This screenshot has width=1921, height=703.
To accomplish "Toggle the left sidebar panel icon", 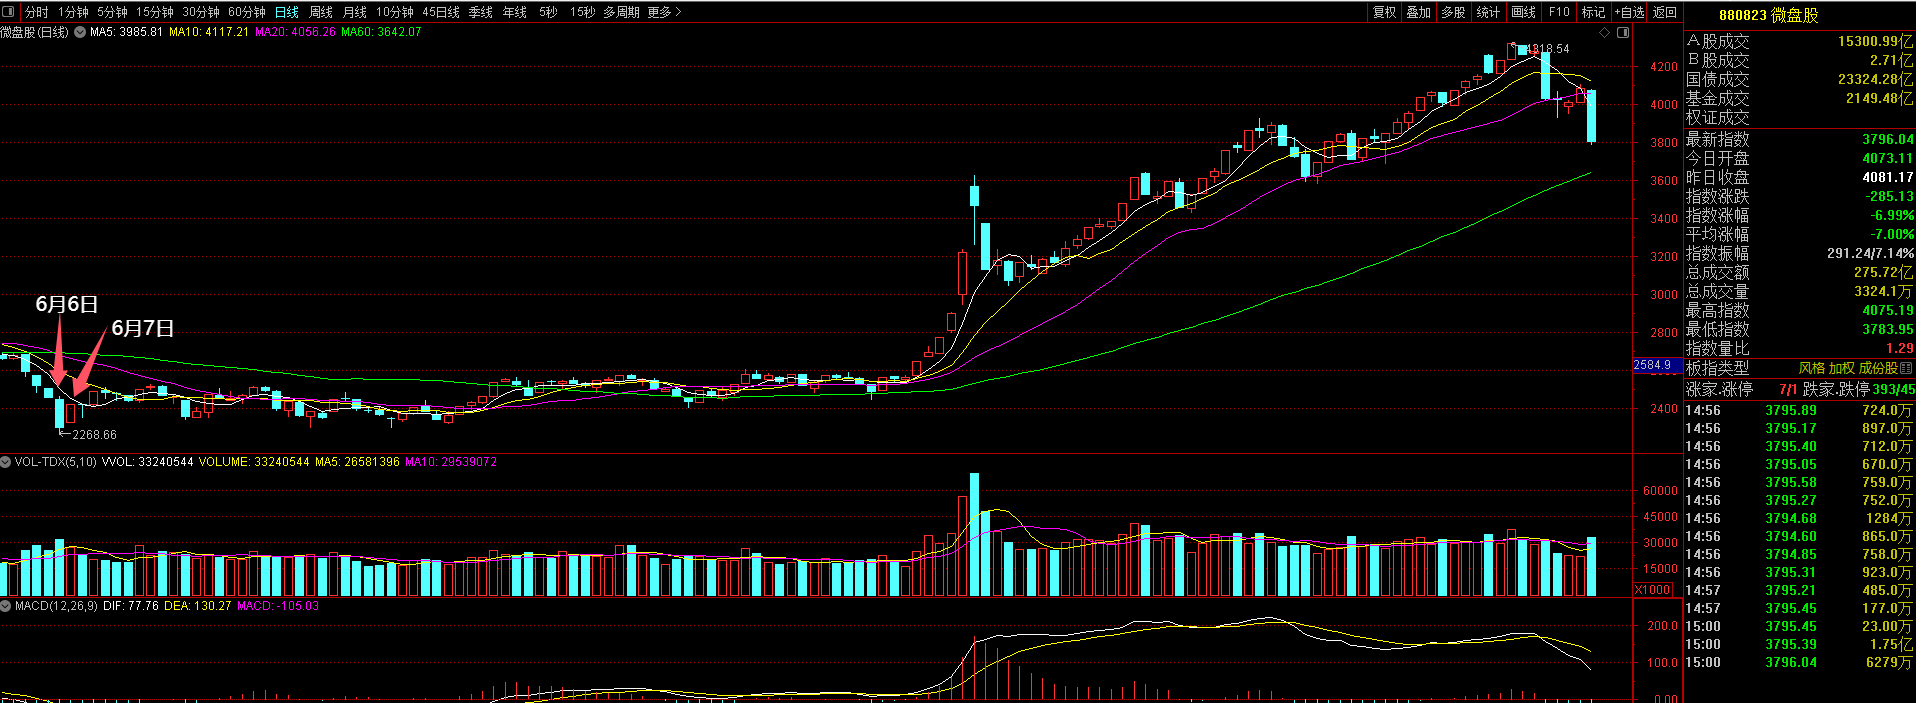I will (10, 12).
